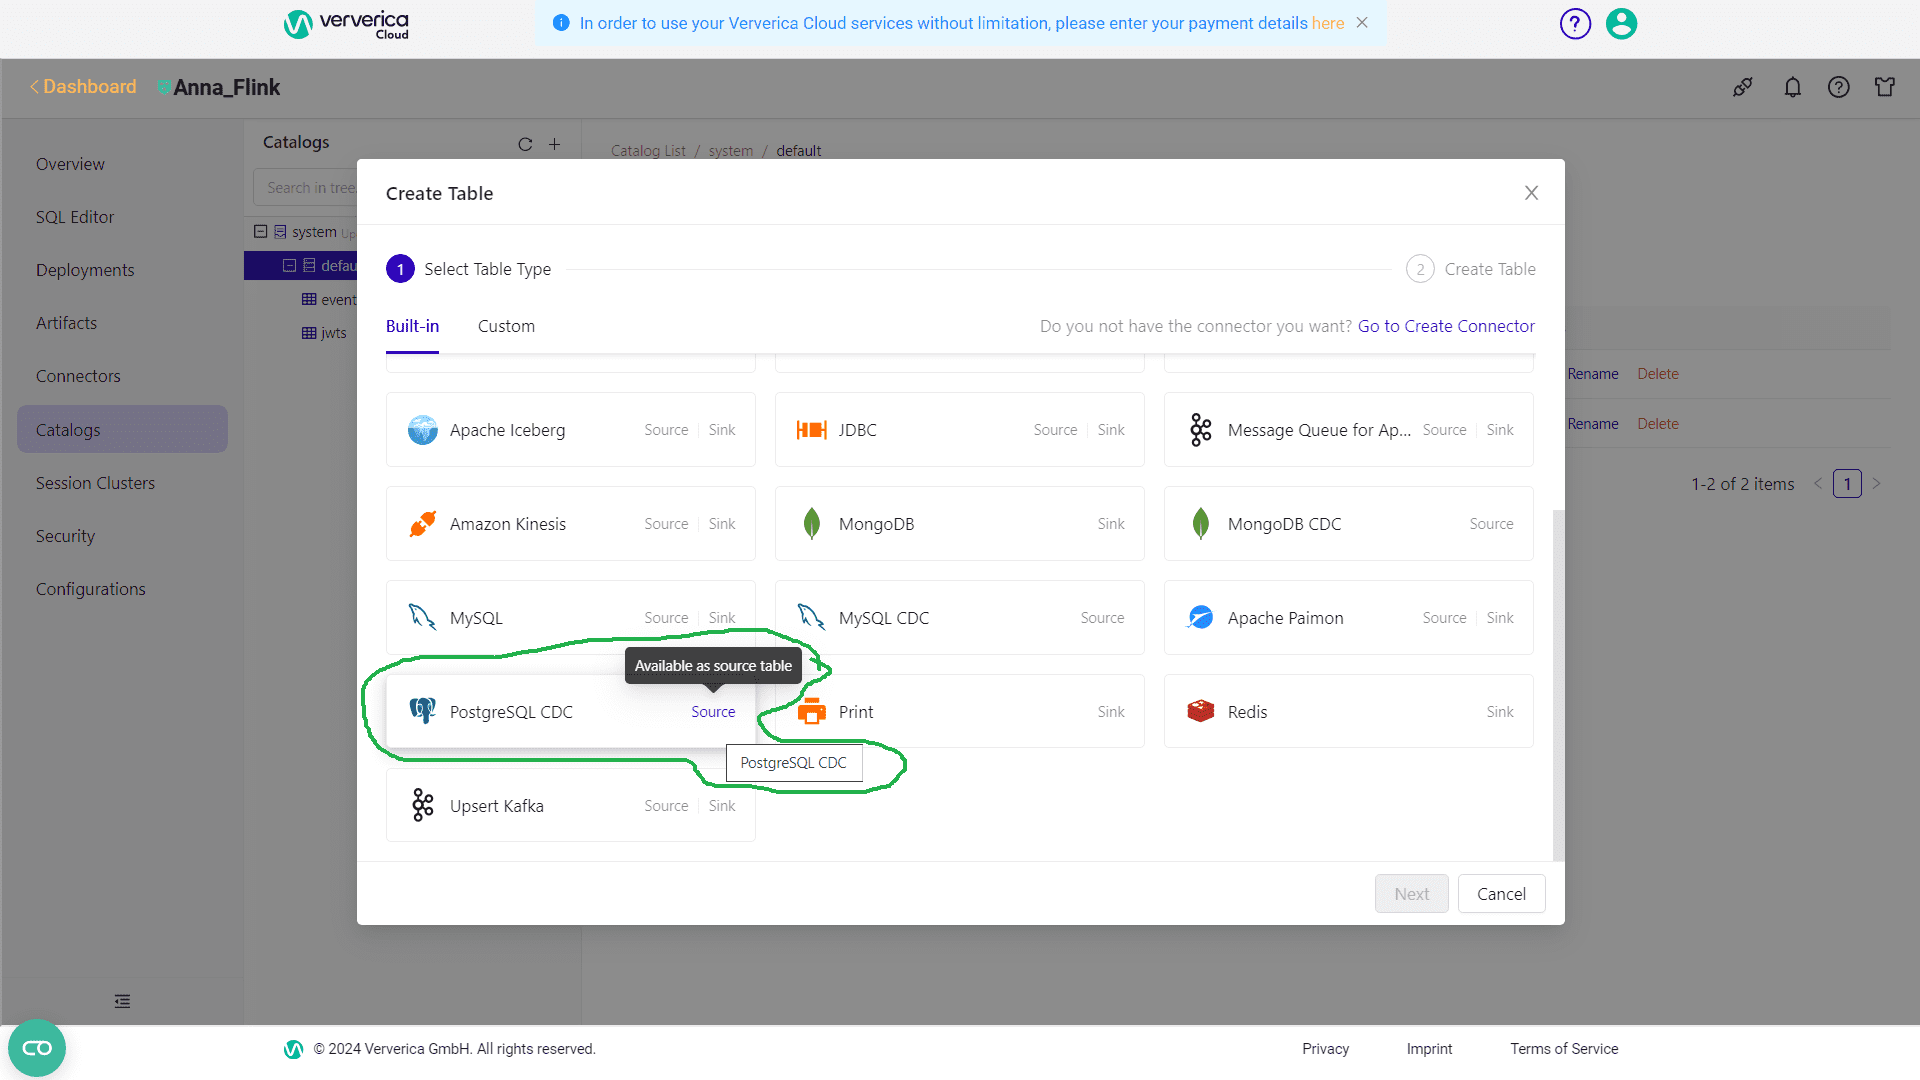Screen dimensions: 1920x1080
Task: Select the PostgreSQL CDC connector name
Action: [511, 712]
